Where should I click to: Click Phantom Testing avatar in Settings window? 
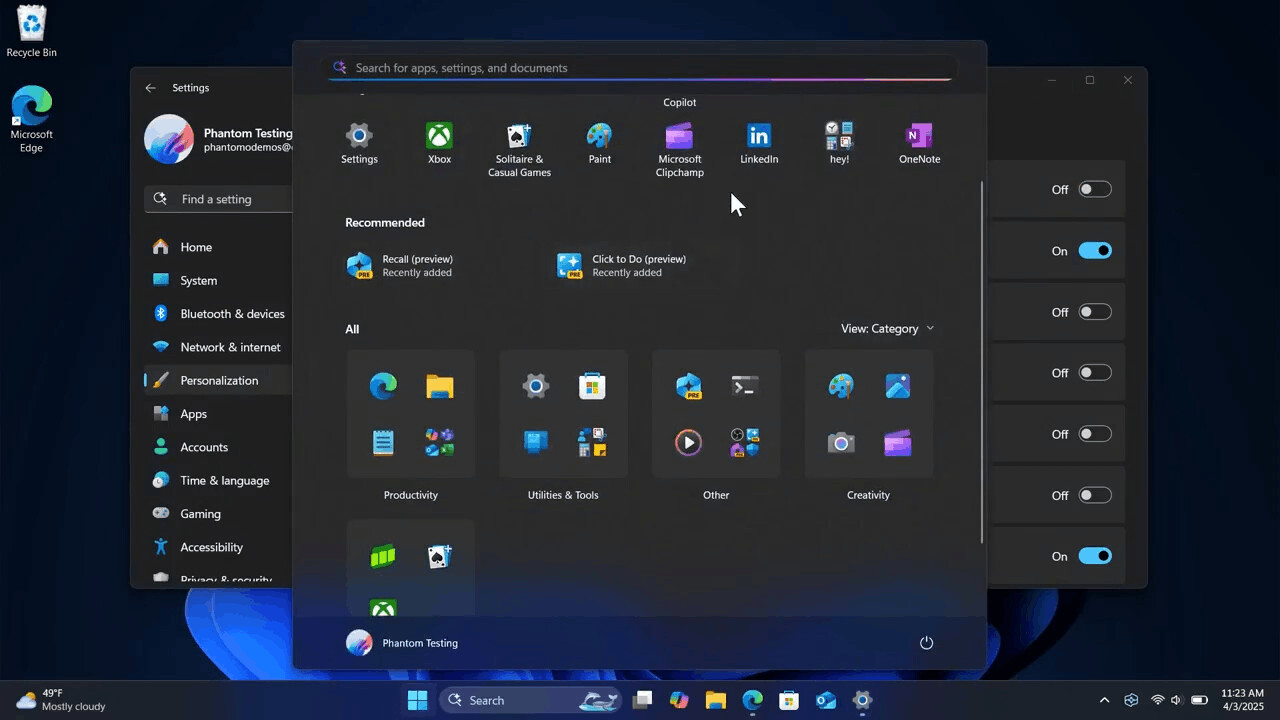tap(169, 139)
